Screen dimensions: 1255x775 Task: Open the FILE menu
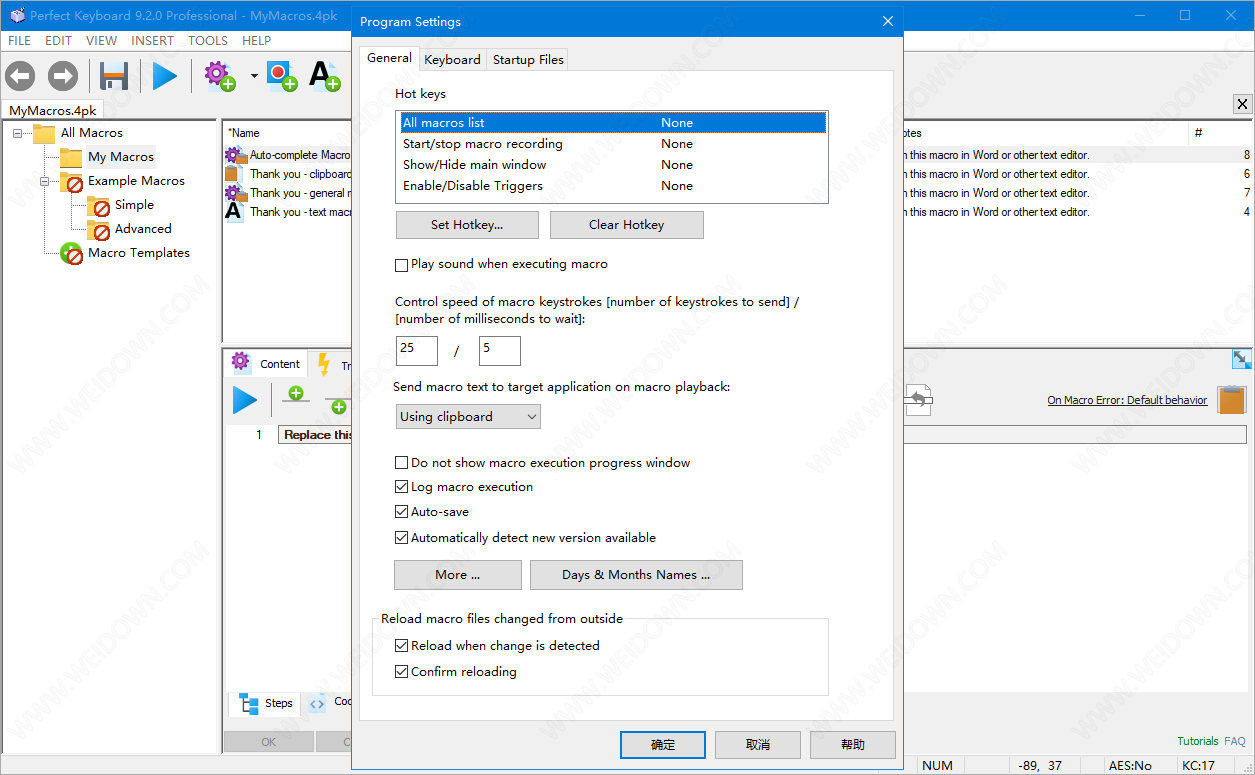(x=19, y=41)
